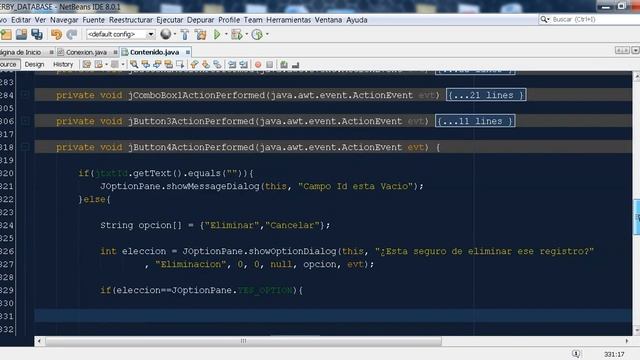
Task: Open the Profile project dropdown arrow
Action: click(267, 34)
